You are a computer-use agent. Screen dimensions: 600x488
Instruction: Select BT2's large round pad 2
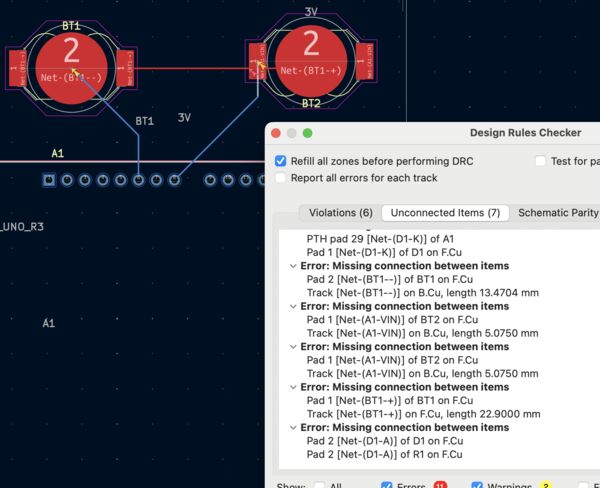(311, 61)
